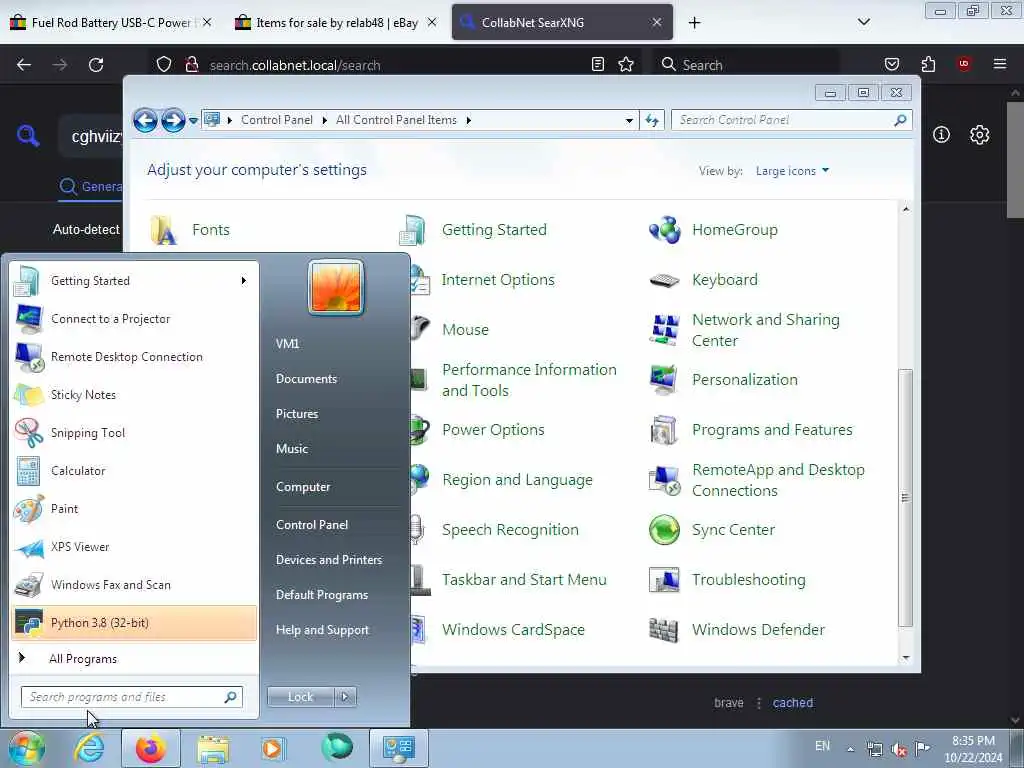This screenshot has height=768, width=1024.
Task: Open Help and Support
Action: (x=322, y=630)
